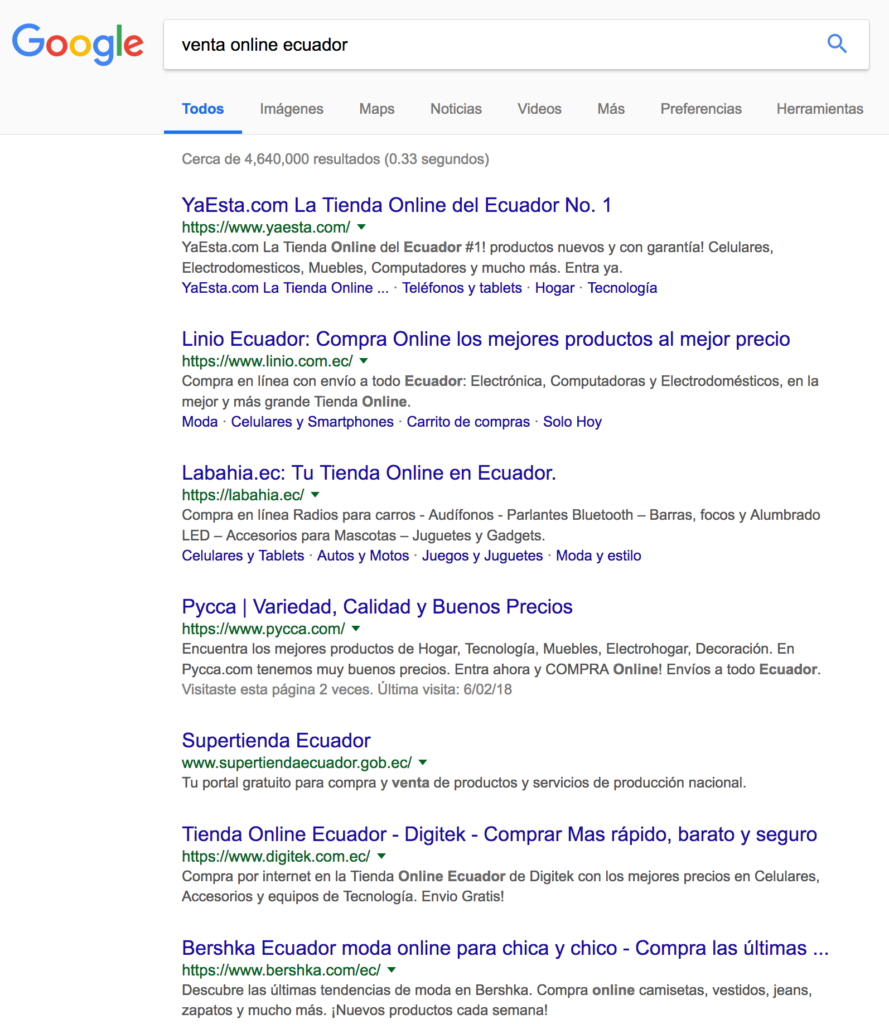Open Linio sitelink 'Moda'
This screenshot has height=1024, width=889.
click(199, 422)
